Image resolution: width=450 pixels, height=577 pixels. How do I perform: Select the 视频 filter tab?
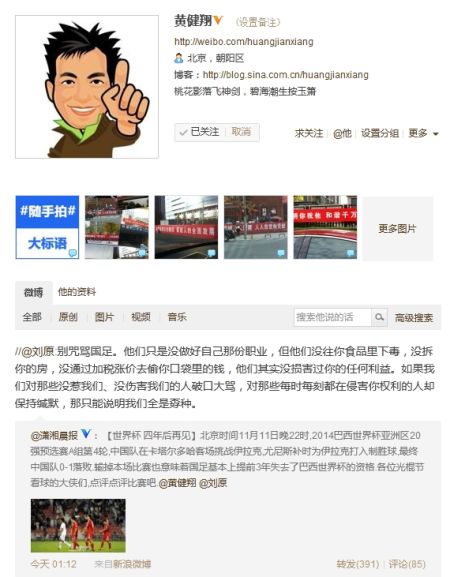point(141,317)
